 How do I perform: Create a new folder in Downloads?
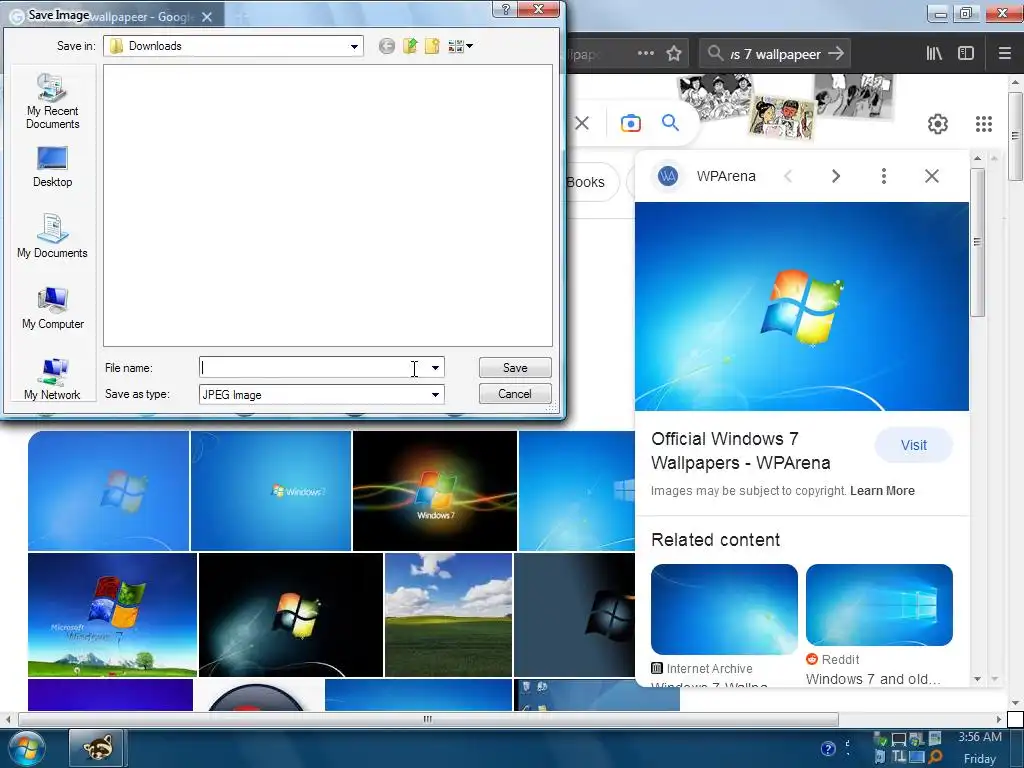click(x=432, y=46)
